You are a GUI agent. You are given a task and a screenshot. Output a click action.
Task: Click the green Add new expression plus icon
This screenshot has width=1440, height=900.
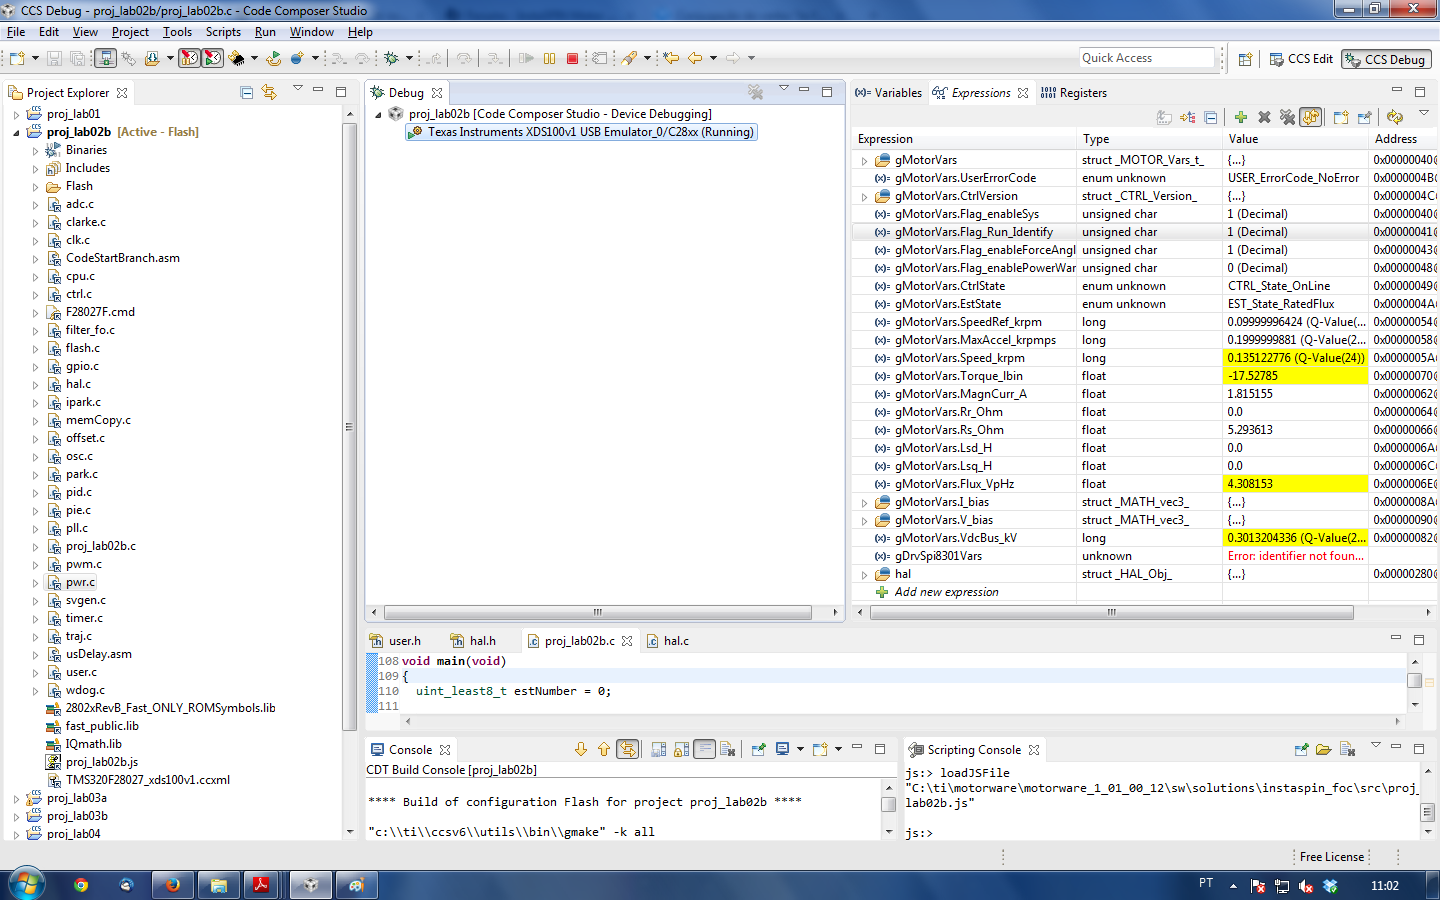coord(1241,117)
